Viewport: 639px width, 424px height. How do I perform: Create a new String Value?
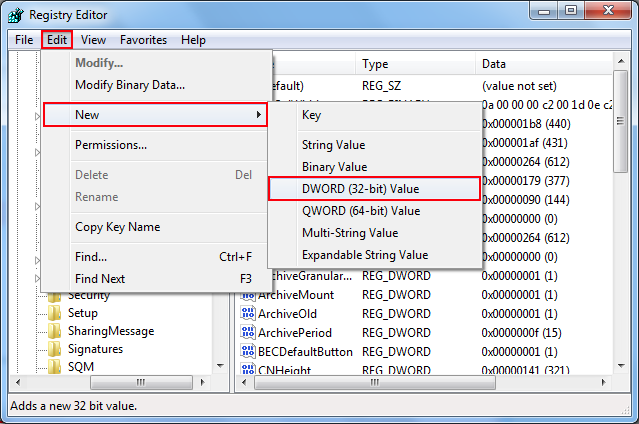(x=375, y=145)
